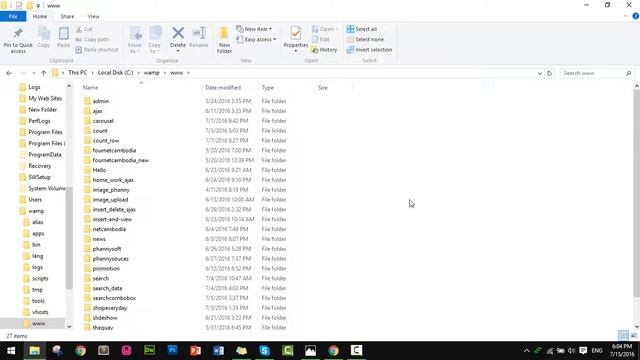Open Skype from the taskbar
Screen dimensions: 640x360
click(264, 351)
